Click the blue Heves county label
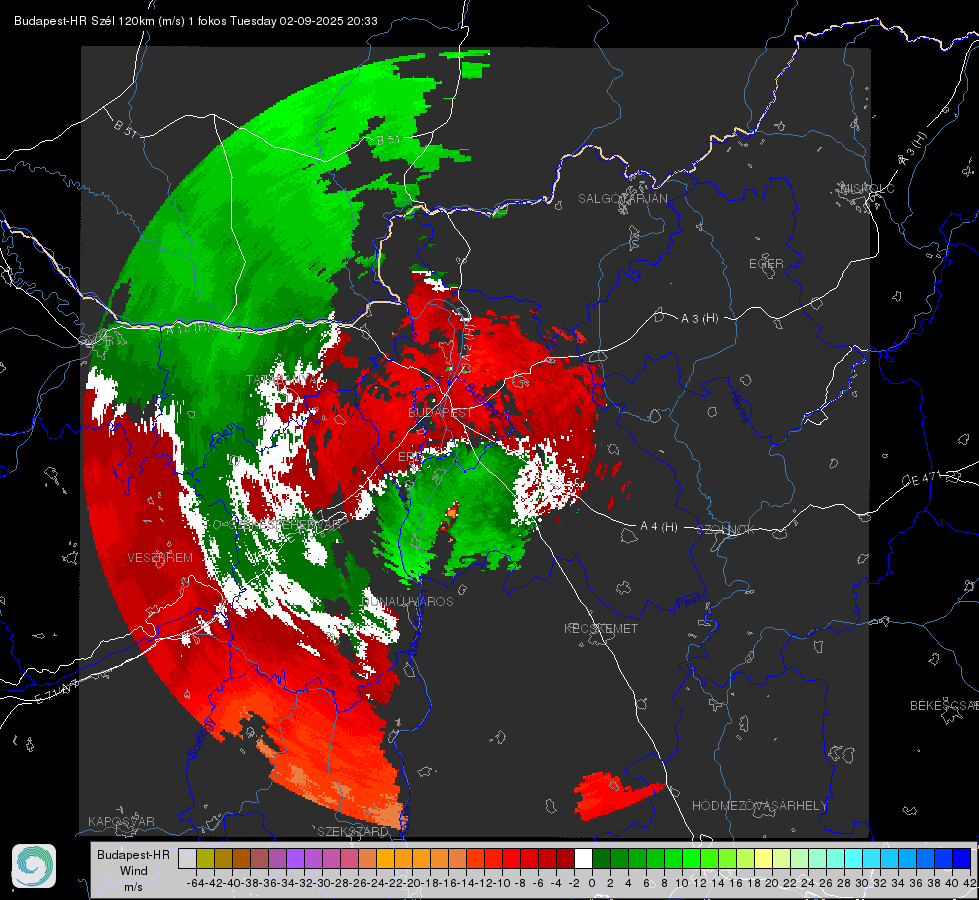 coord(739,407)
